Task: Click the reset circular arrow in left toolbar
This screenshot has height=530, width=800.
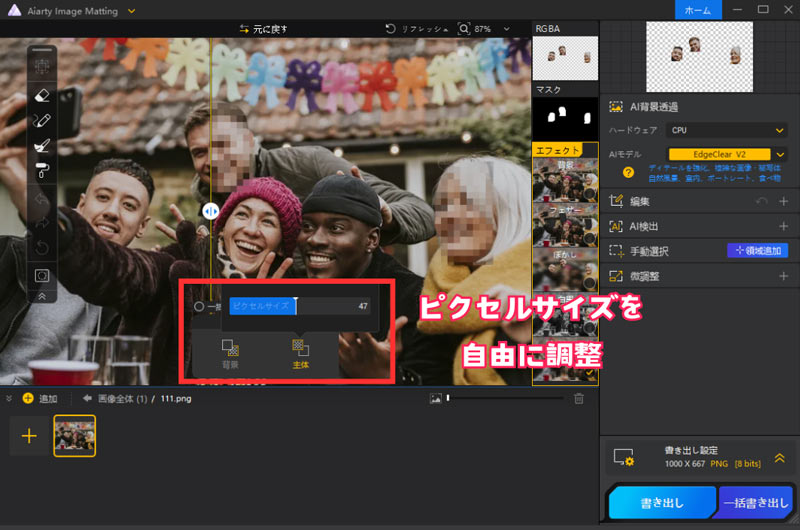Action: click(x=42, y=248)
